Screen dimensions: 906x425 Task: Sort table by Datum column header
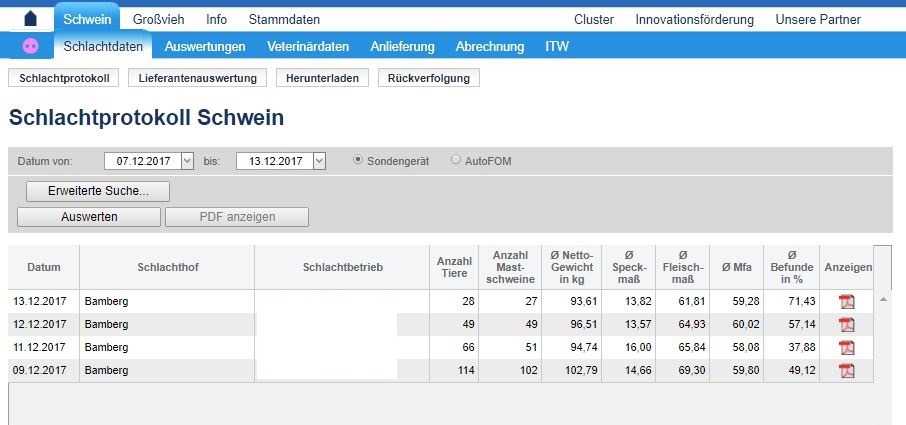coord(44,267)
